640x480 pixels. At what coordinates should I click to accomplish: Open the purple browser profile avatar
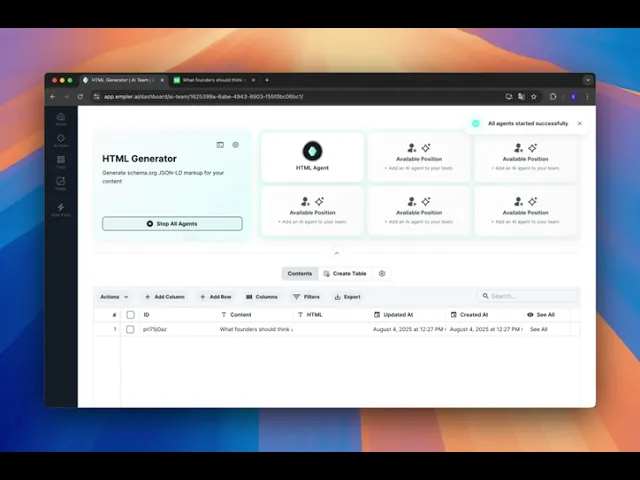573,97
